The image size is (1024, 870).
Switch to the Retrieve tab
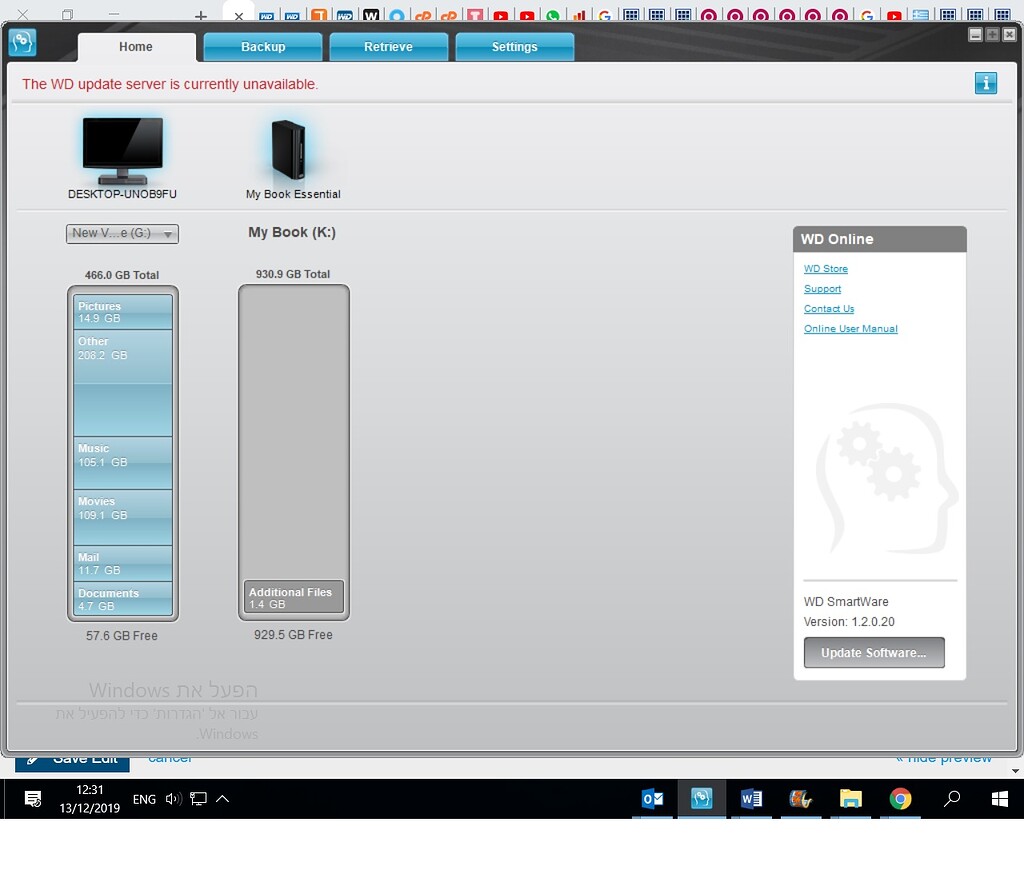coord(388,46)
